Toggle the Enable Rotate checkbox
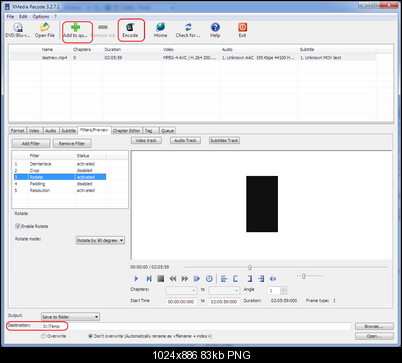The width and height of the screenshot is (402, 363). (x=18, y=226)
